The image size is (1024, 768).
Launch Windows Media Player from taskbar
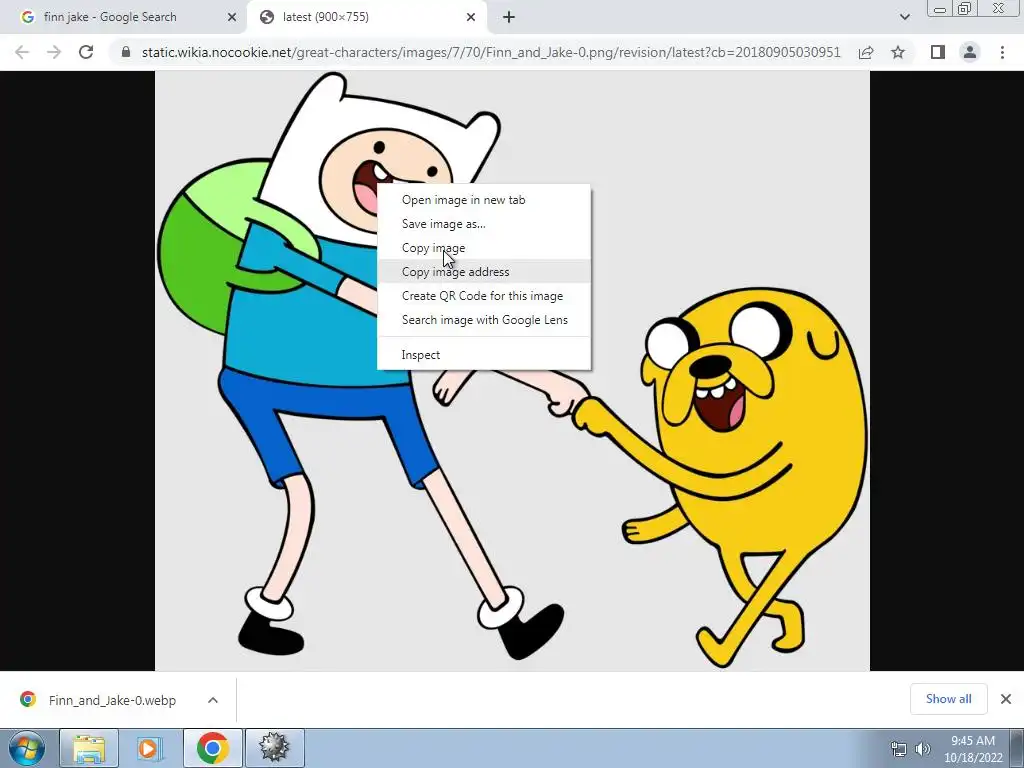(x=150, y=748)
